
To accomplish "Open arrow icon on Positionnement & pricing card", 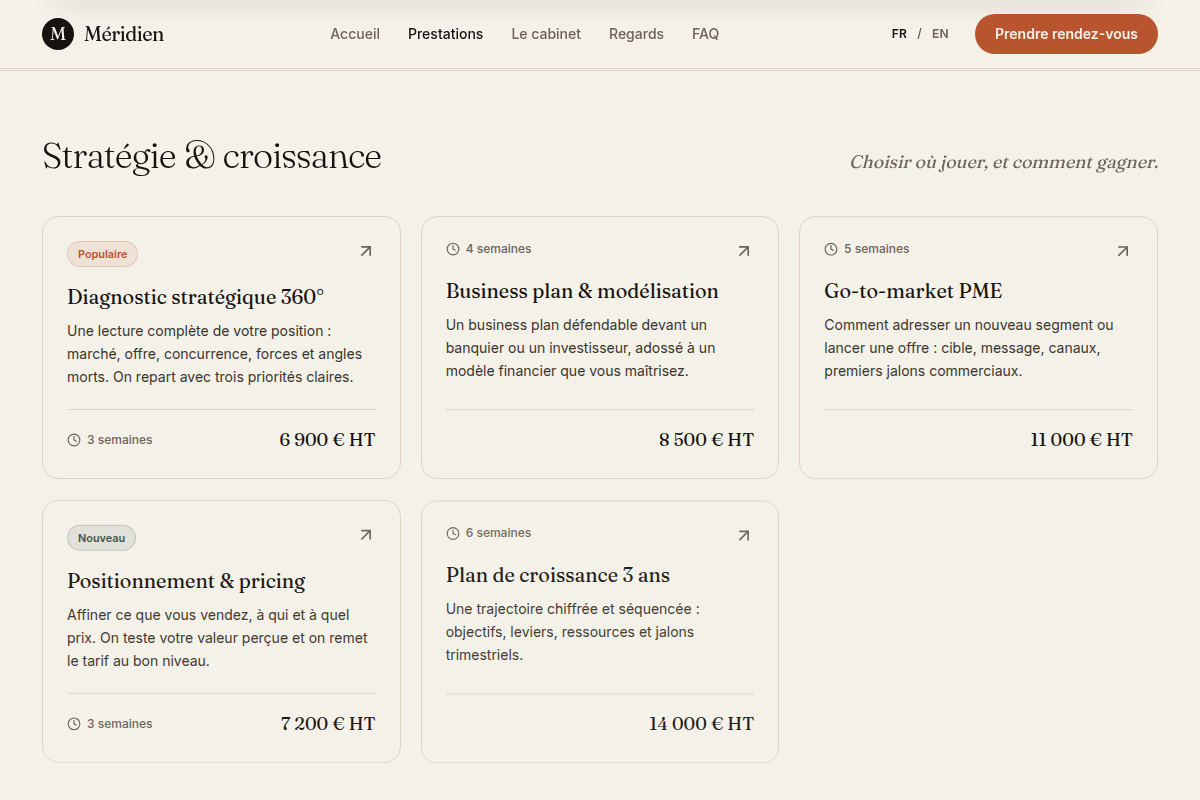I will coord(366,535).
